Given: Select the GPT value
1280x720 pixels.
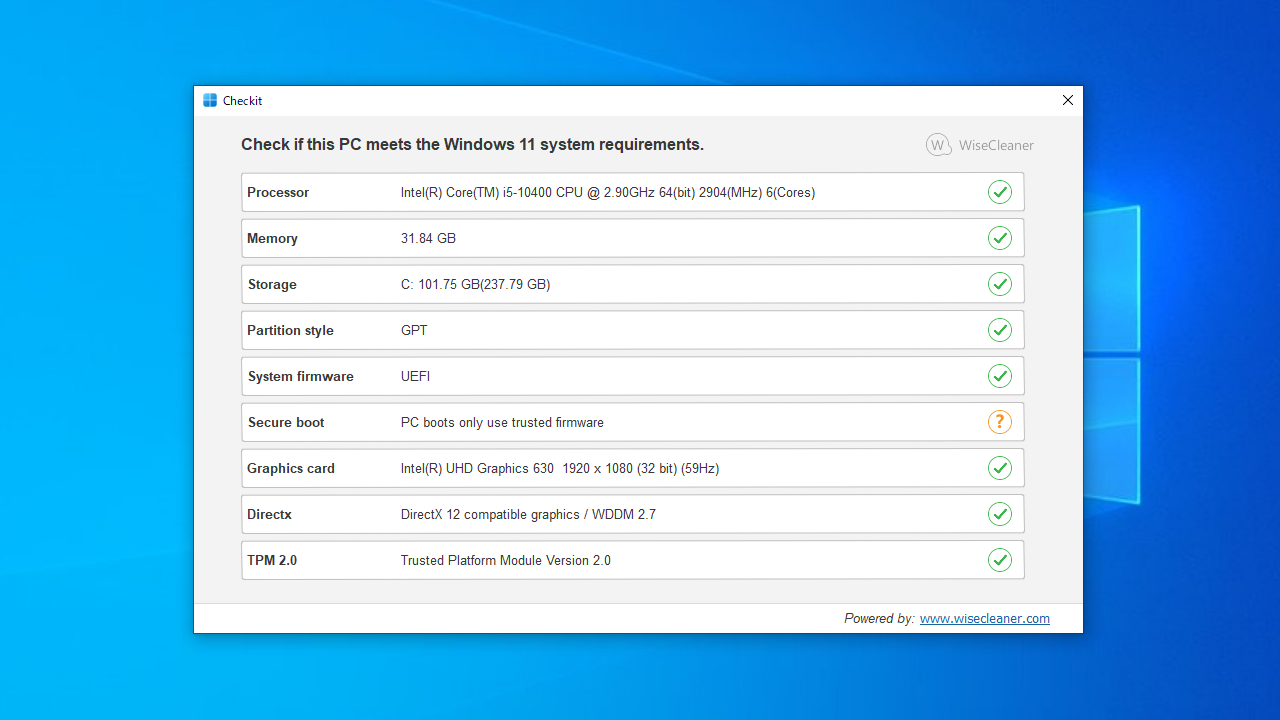Looking at the screenshot, I should click(x=414, y=330).
